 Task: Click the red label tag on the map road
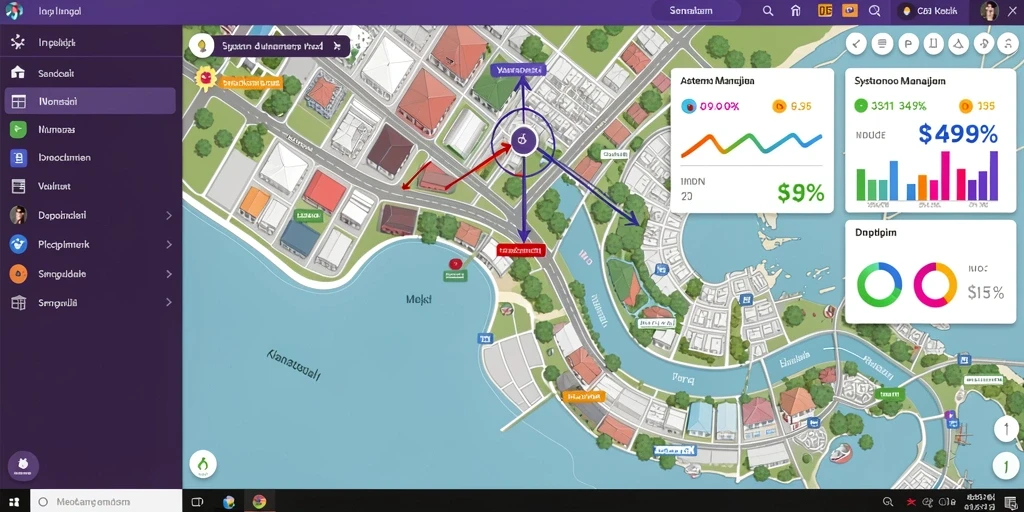520,249
